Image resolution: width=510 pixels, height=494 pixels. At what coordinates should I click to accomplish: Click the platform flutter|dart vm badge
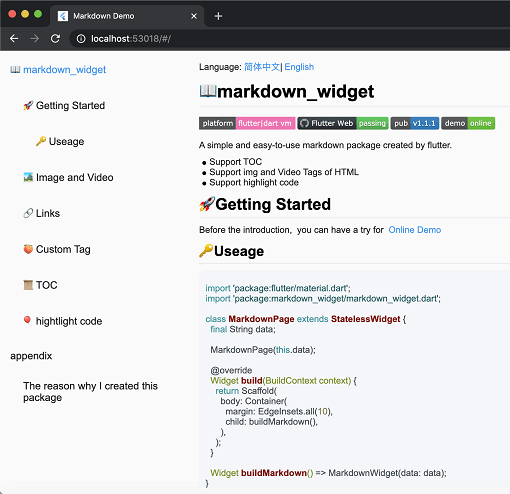247,123
